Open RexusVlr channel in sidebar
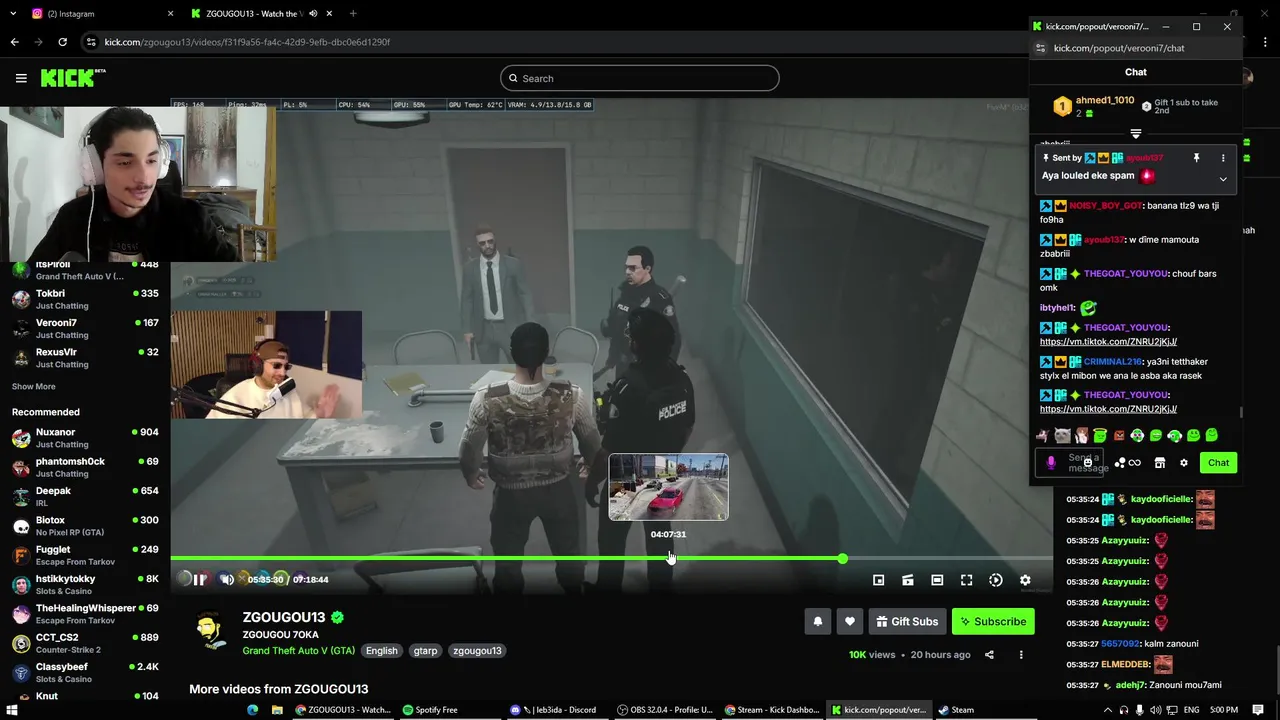Screen dimensions: 1280x720 click(85, 358)
